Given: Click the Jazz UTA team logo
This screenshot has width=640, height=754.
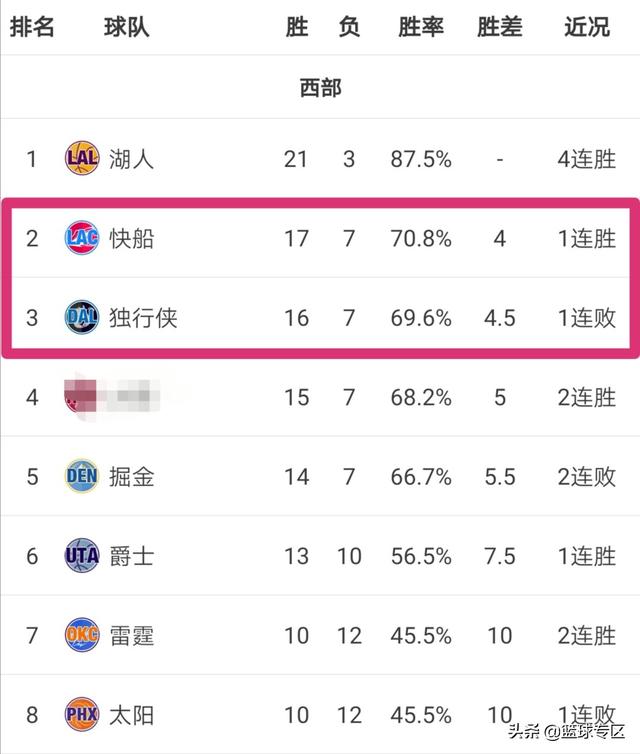Looking at the screenshot, I should tap(82, 555).
